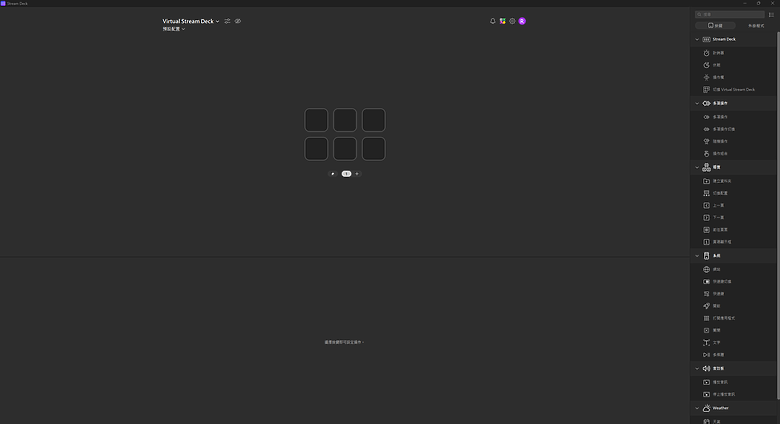This screenshot has height=424, width=780.
Task: Click the pin button left of page indicator
Action: (333, 174)
